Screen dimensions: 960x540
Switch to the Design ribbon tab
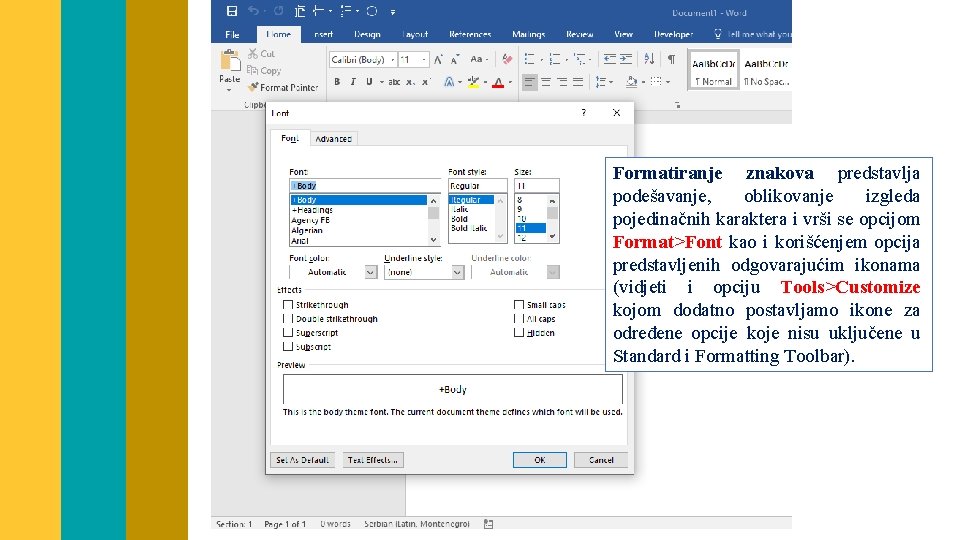click(x=367, y=34)
